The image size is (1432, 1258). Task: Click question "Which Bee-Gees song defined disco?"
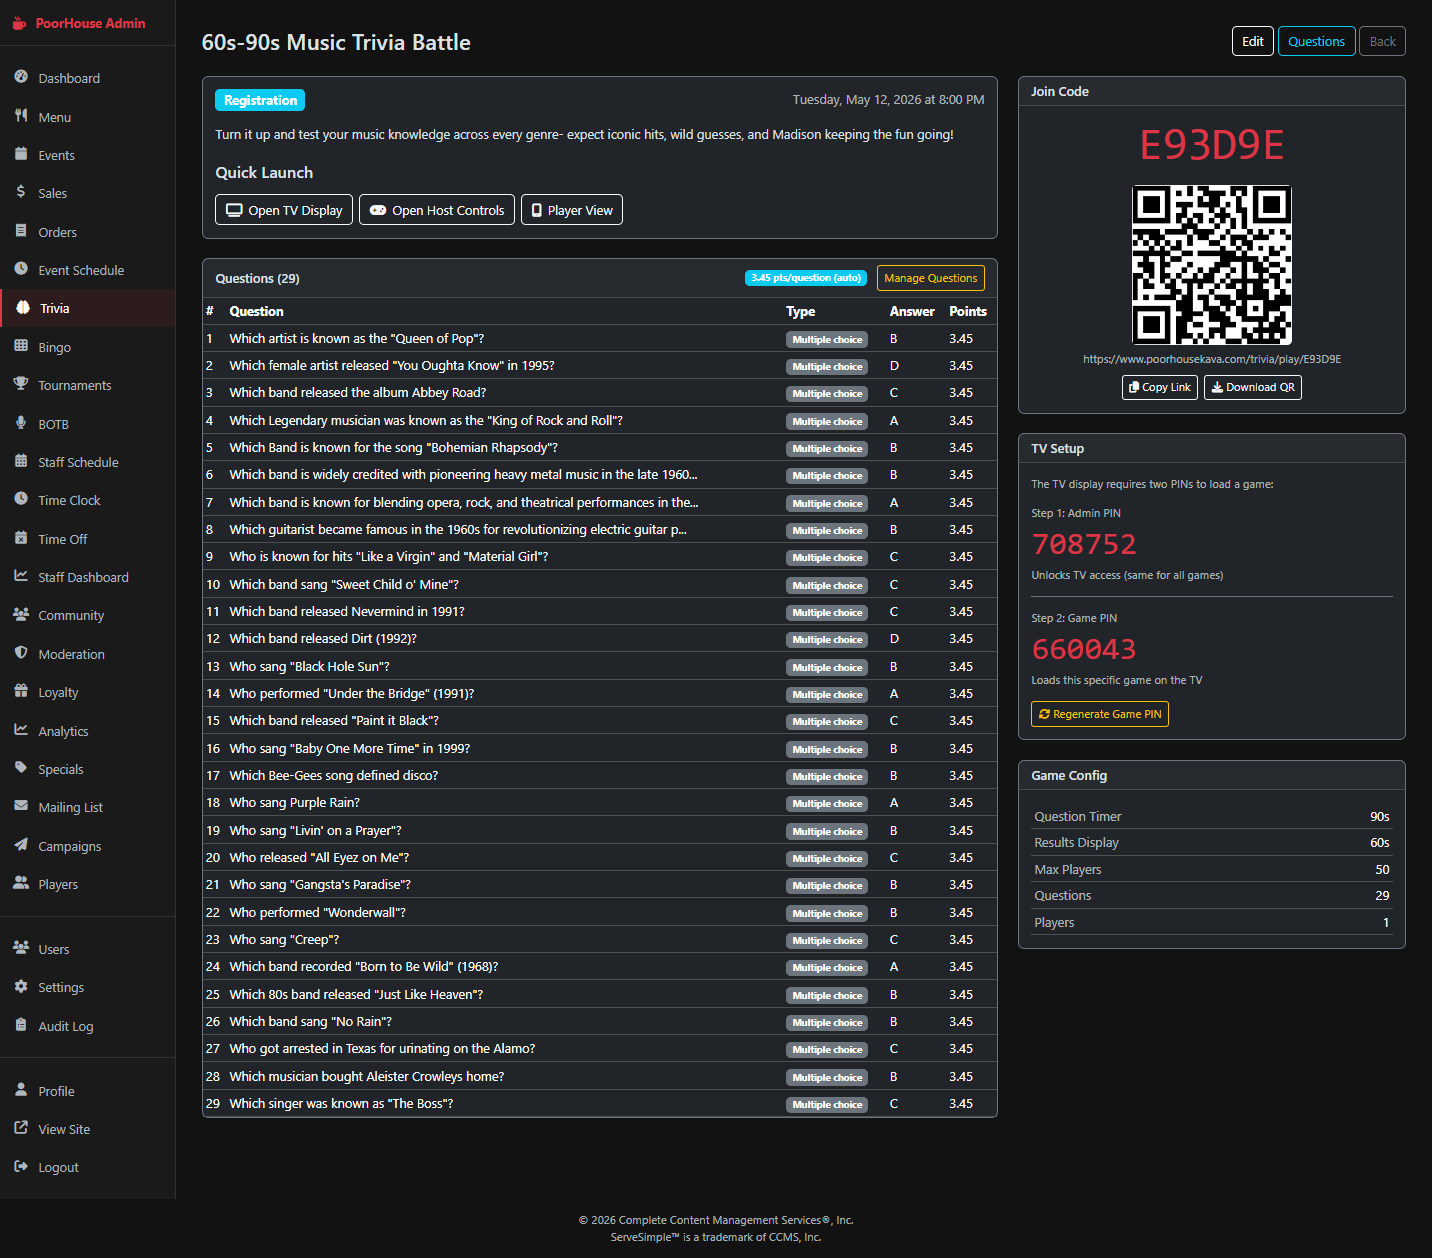(333, 776)
